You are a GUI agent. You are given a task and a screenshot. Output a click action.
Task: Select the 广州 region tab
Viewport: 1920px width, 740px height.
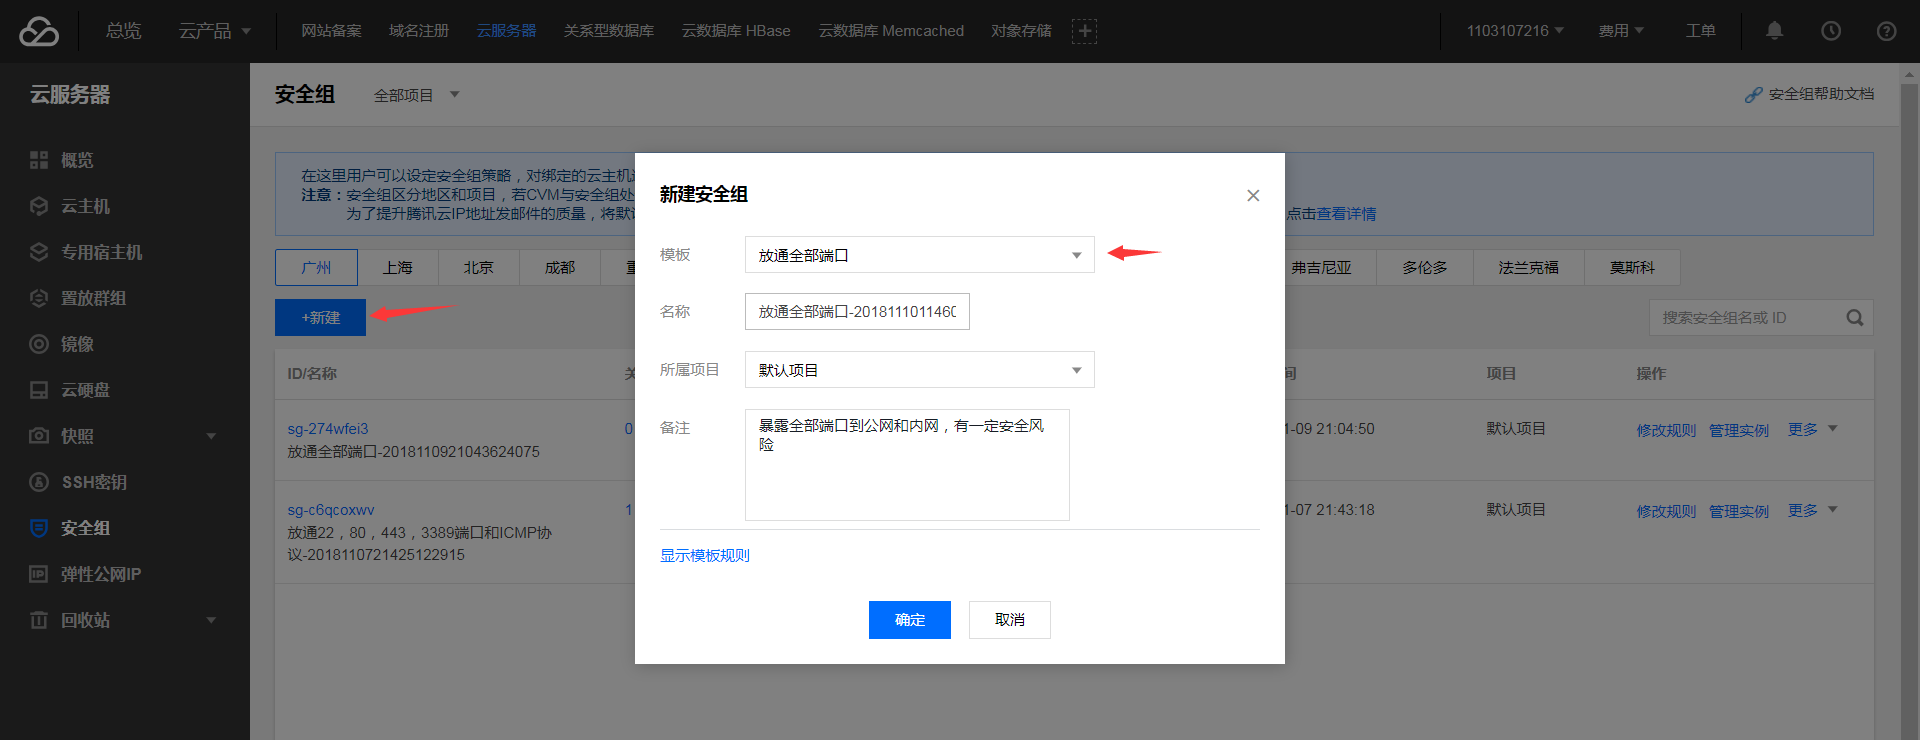[x=316, y=268]
